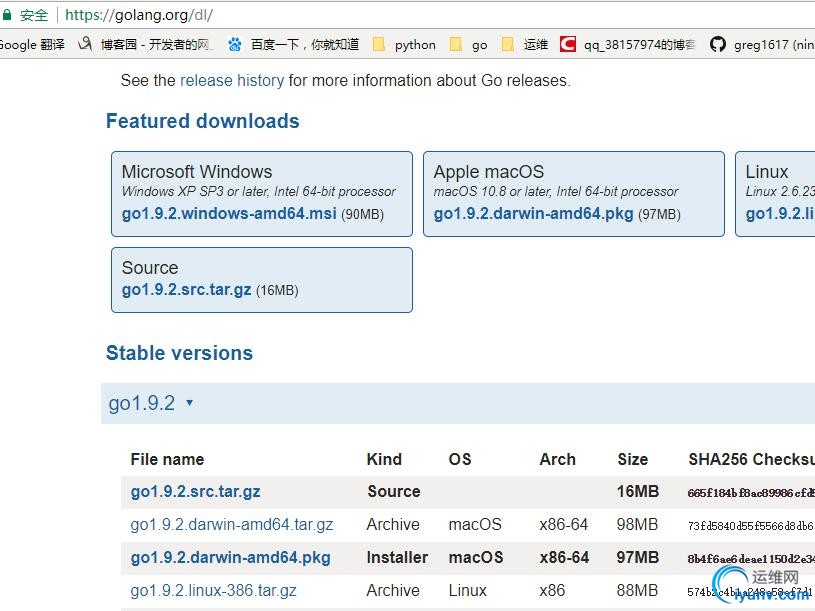The height and width of the screenshot is (611, 815).
Task: Select the Apple macOS featured download box title
Action: (x=489, y=172)
